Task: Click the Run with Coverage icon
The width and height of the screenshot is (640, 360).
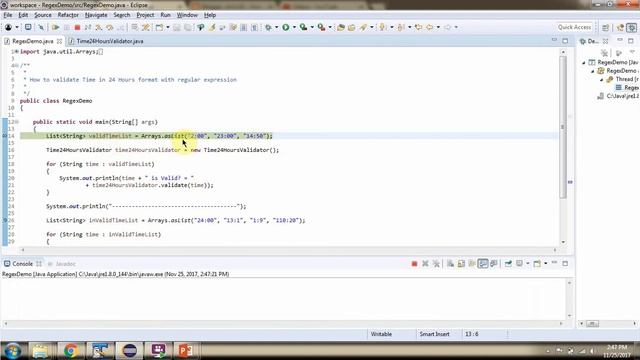Action: click(x=303, y=27)
